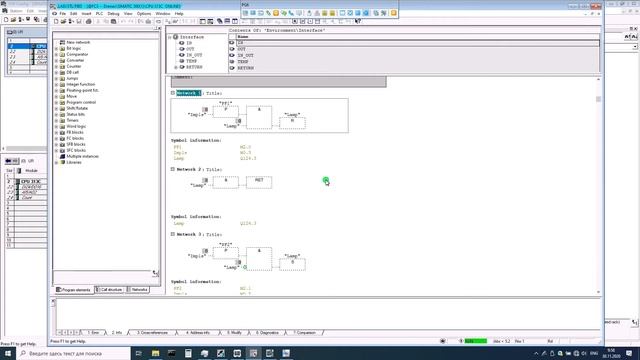640x360 pixels.
Task: Expand the Jumps folder
Action: (56, 78)
